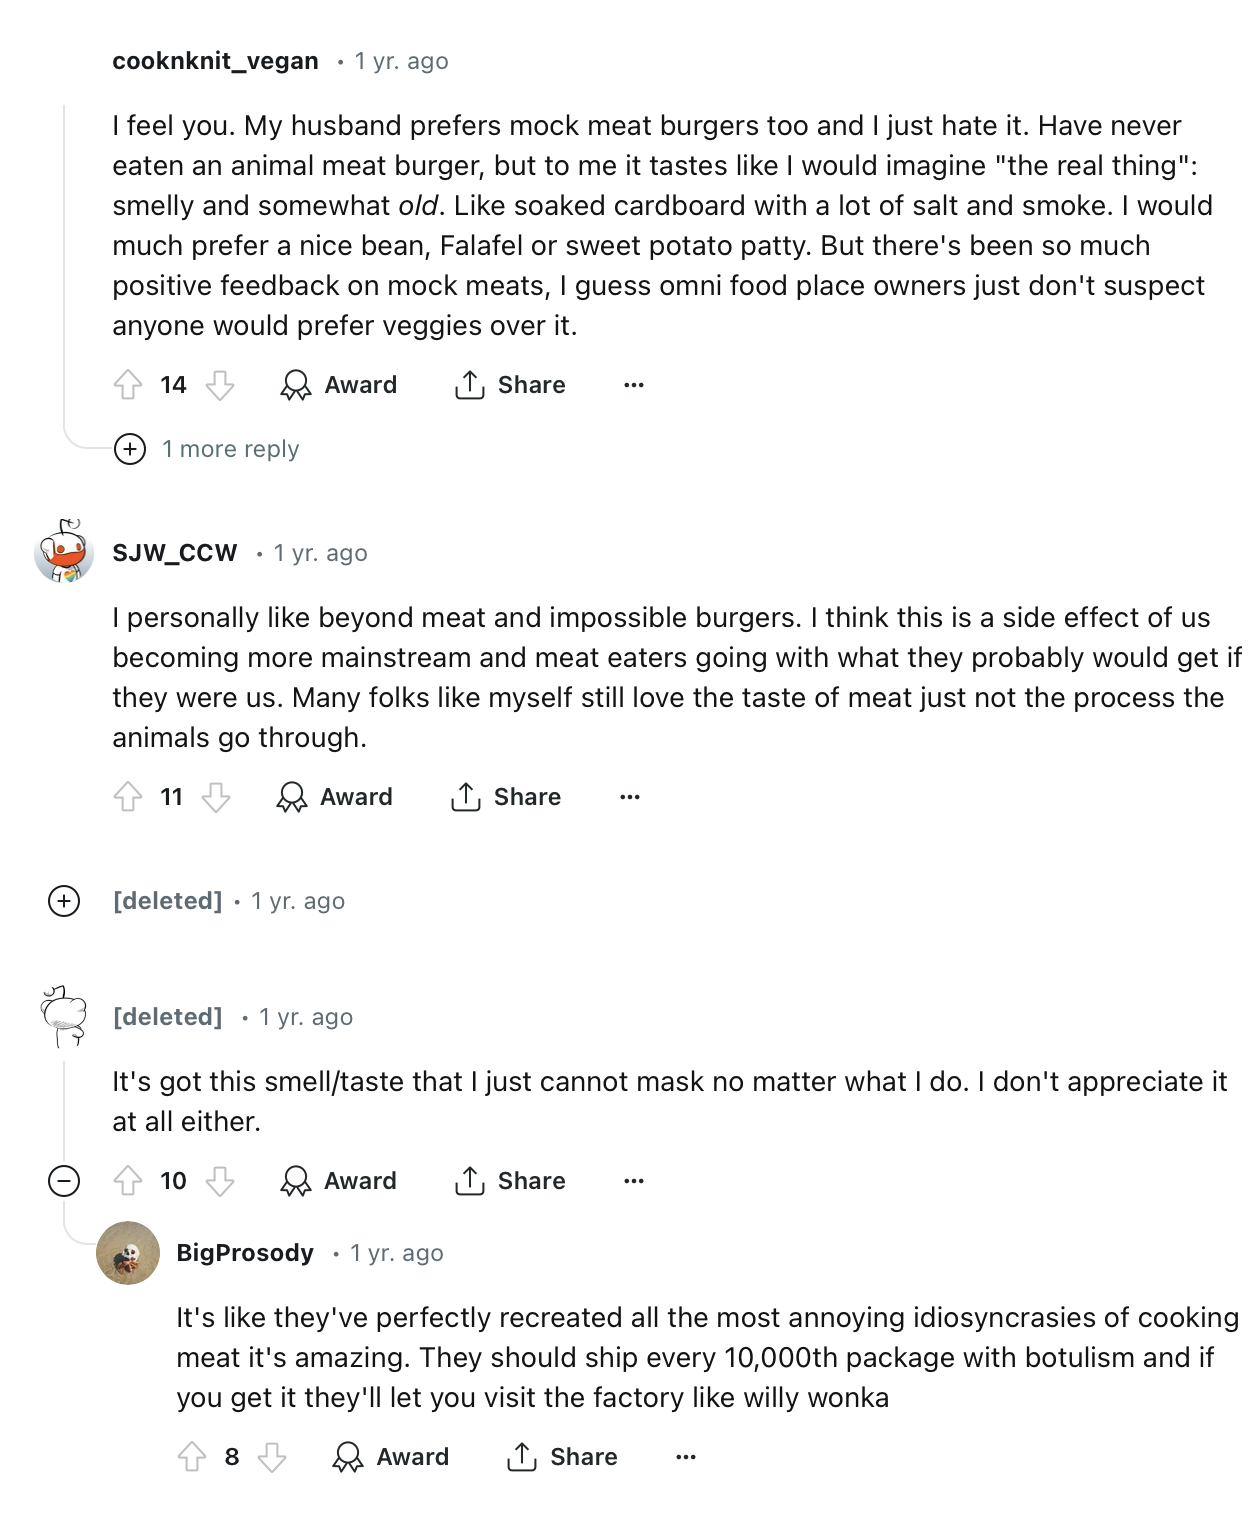Screen dimensions: 1260x1529
Task: Click SJW_CCW's avatar image
Action: click(65, 551)
